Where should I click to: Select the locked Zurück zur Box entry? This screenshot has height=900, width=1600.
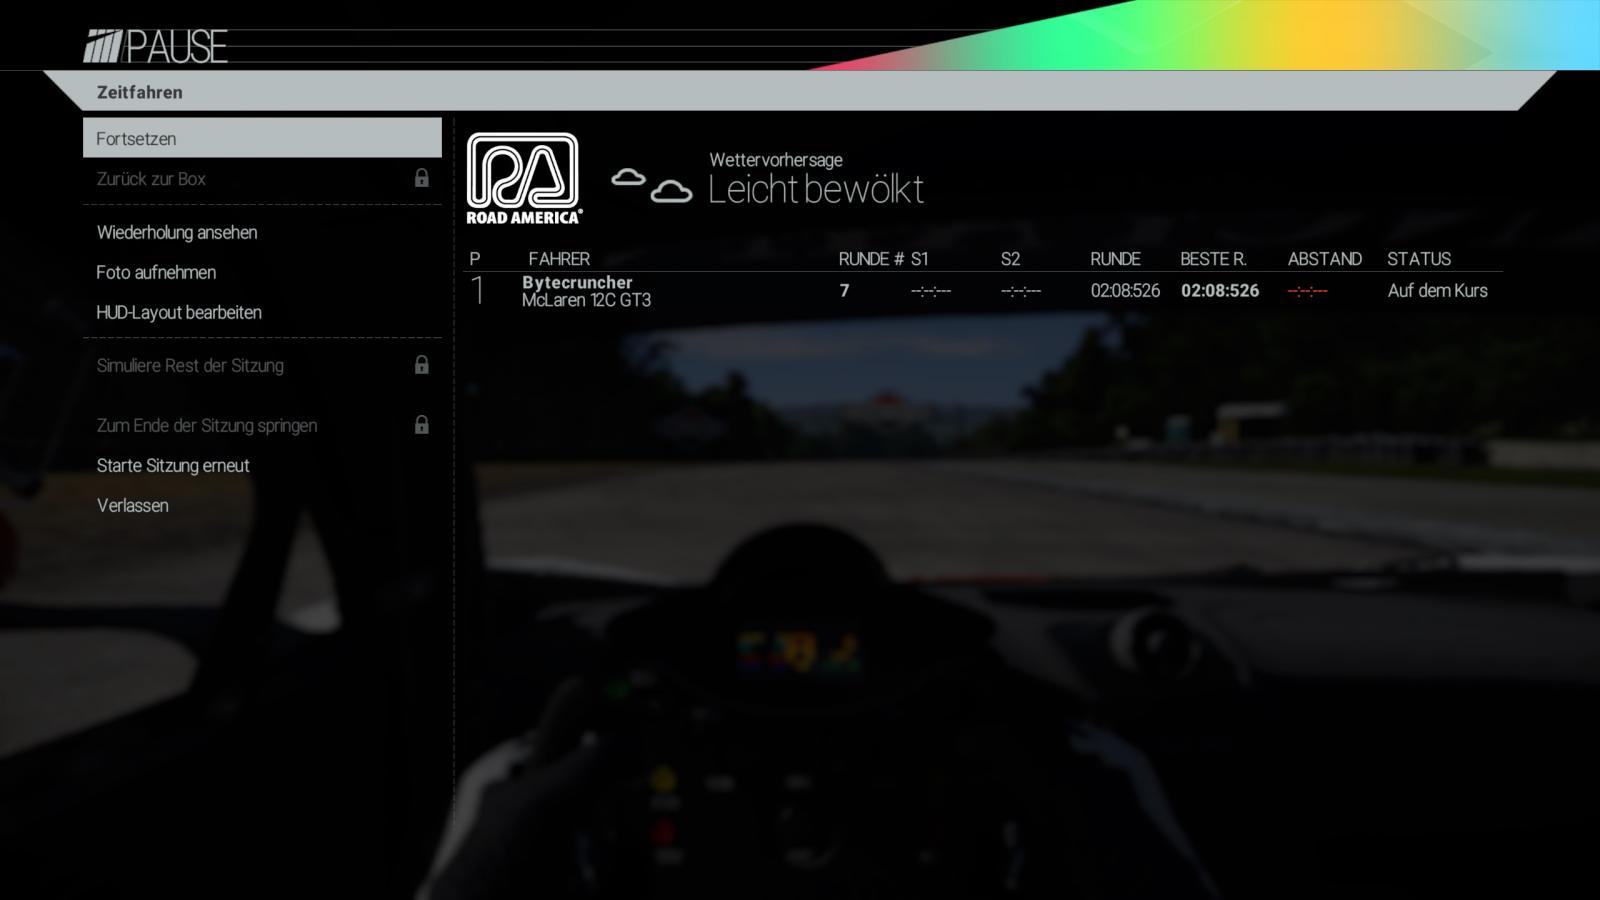click(x=262, y=179)
